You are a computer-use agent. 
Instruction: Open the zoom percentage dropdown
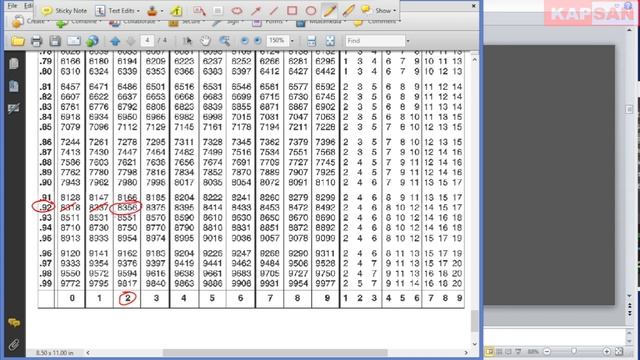tap(292, 41)
